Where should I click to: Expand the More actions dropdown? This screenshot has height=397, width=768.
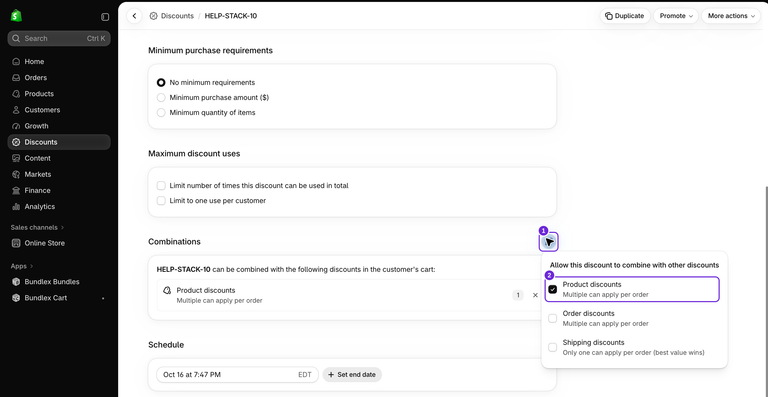coord(731,16)
